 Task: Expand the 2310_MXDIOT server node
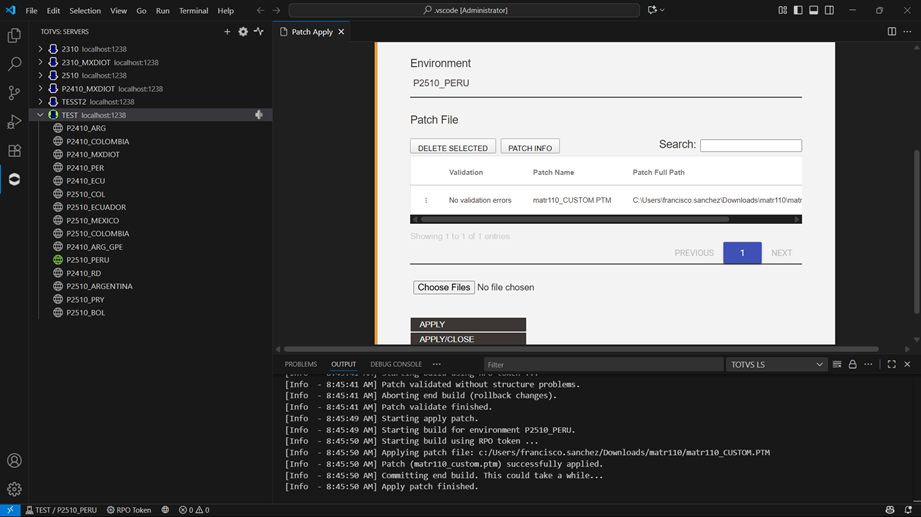[x=41, y=62]
